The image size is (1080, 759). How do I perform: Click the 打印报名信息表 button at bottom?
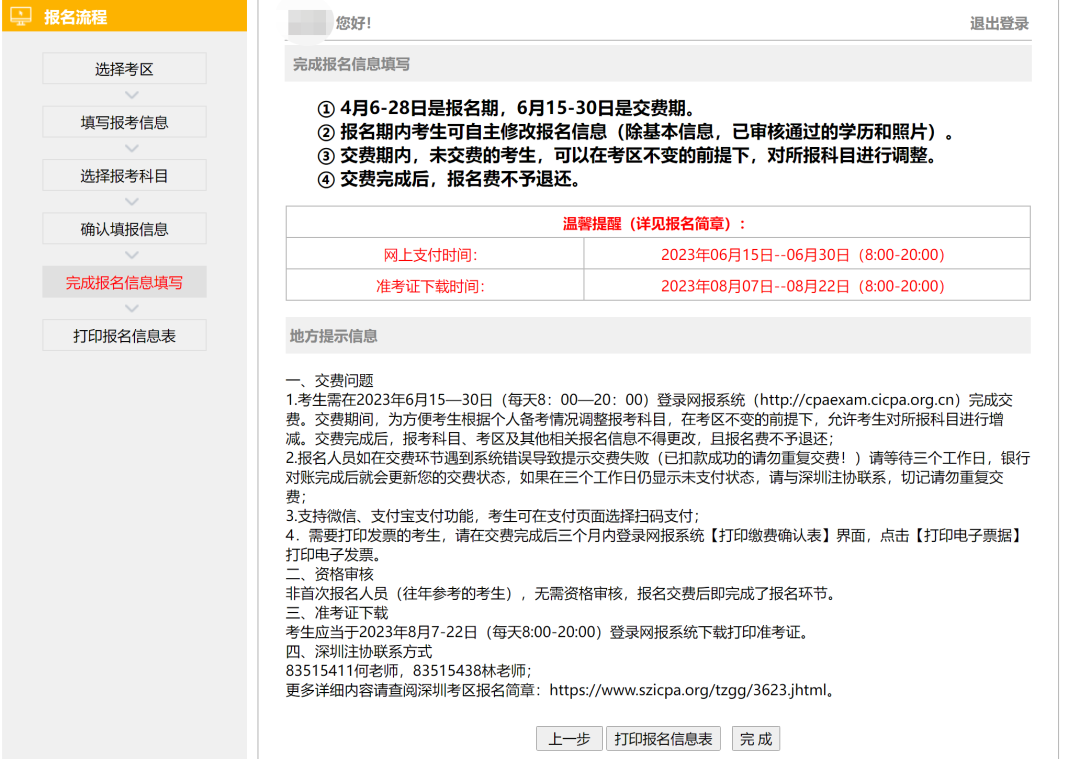pos(663,739)
